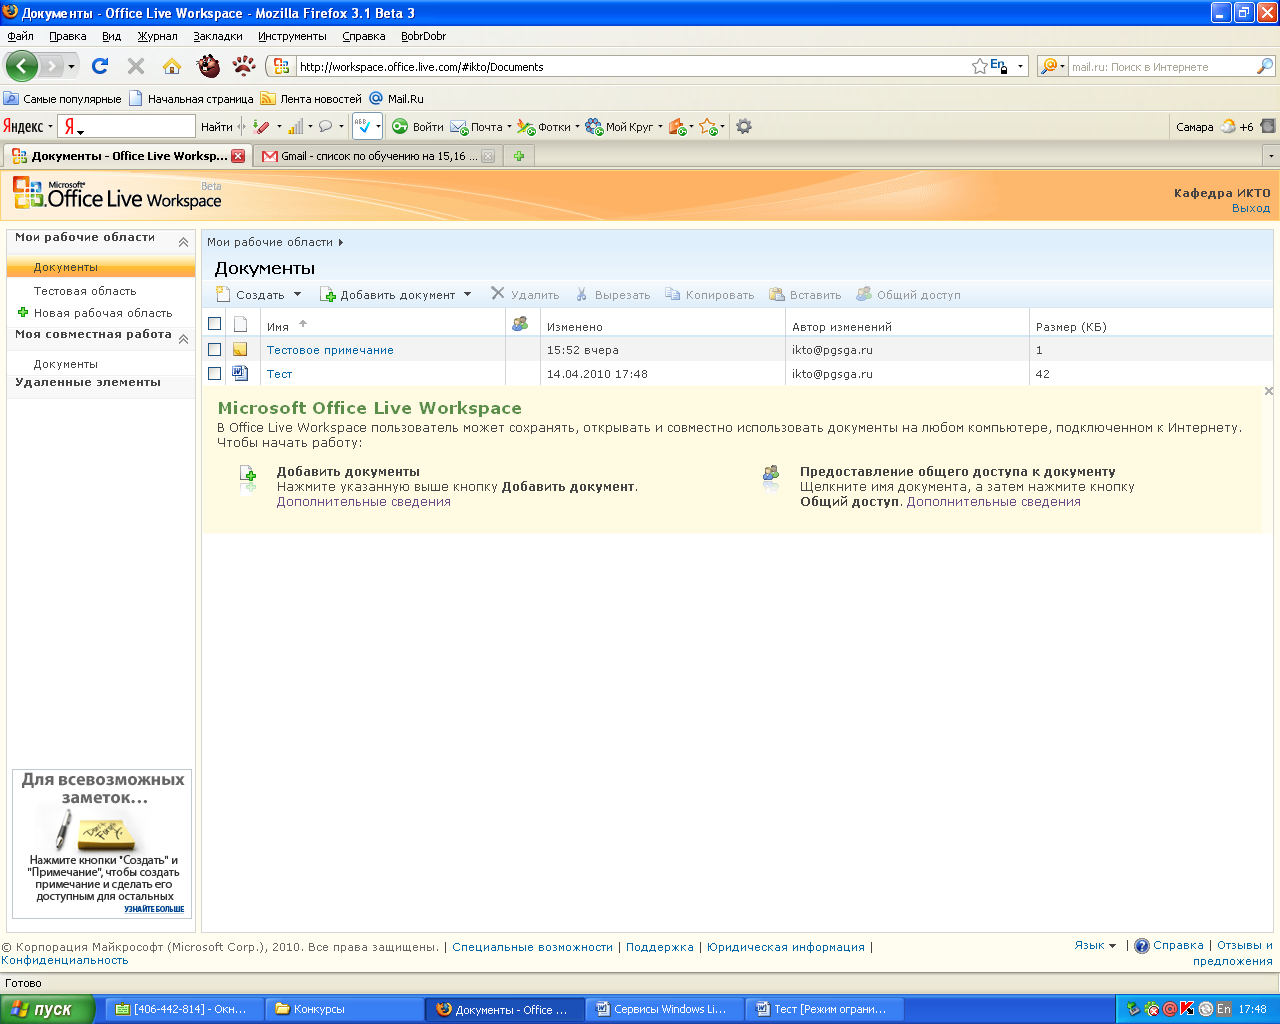
Task: Open the Инструменты menu
Action: 292,36
